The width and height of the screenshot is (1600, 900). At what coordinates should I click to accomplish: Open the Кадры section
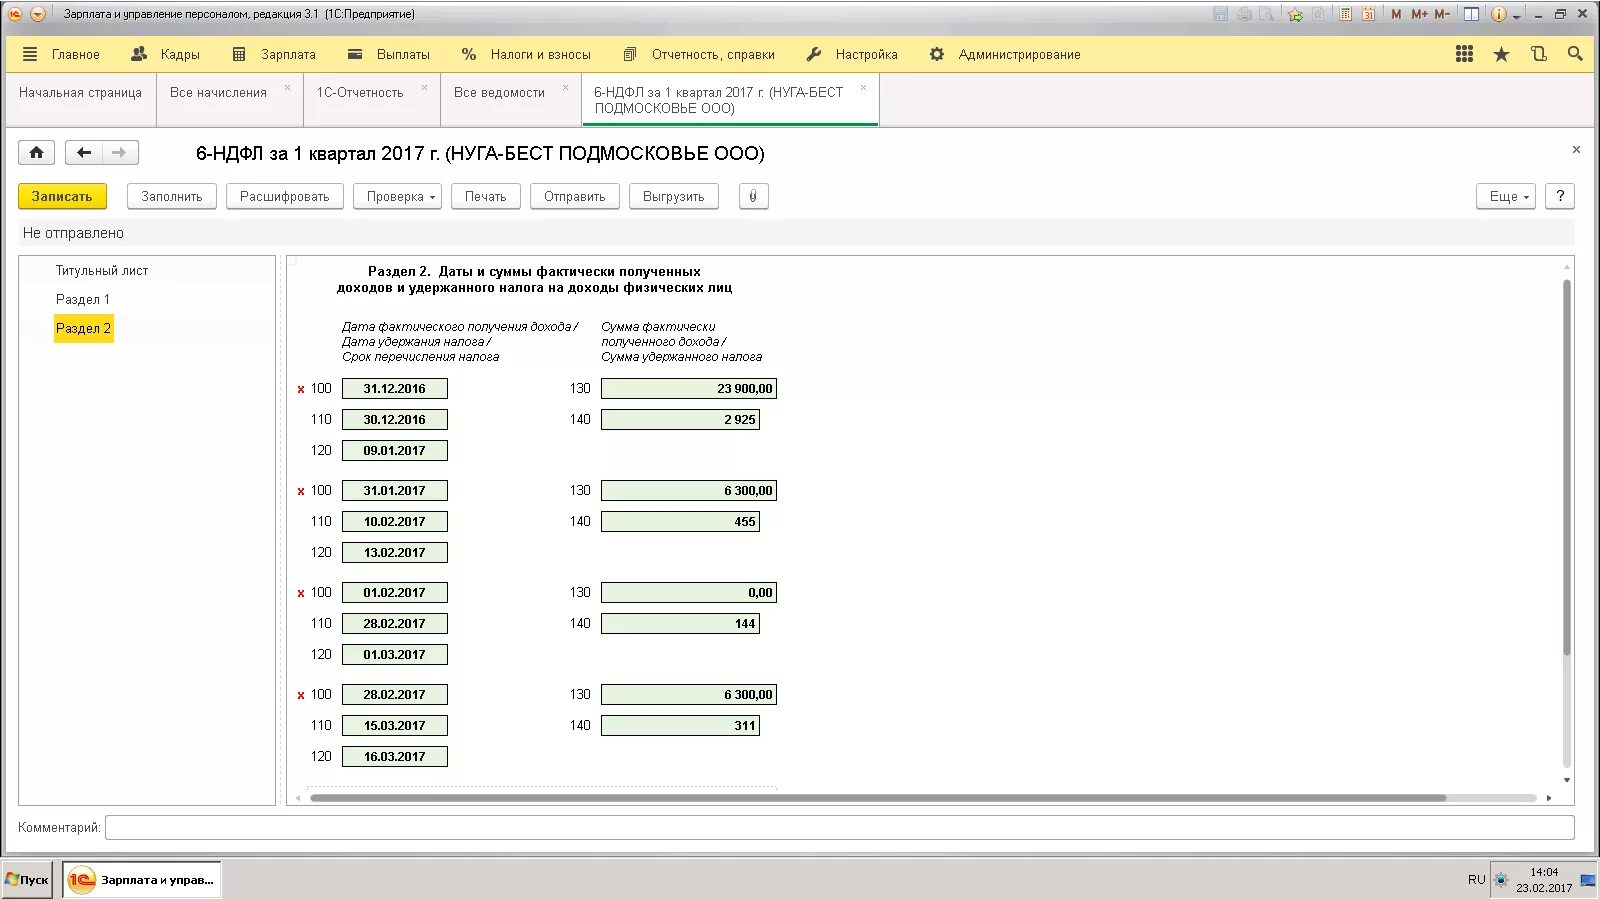(166, 54)
